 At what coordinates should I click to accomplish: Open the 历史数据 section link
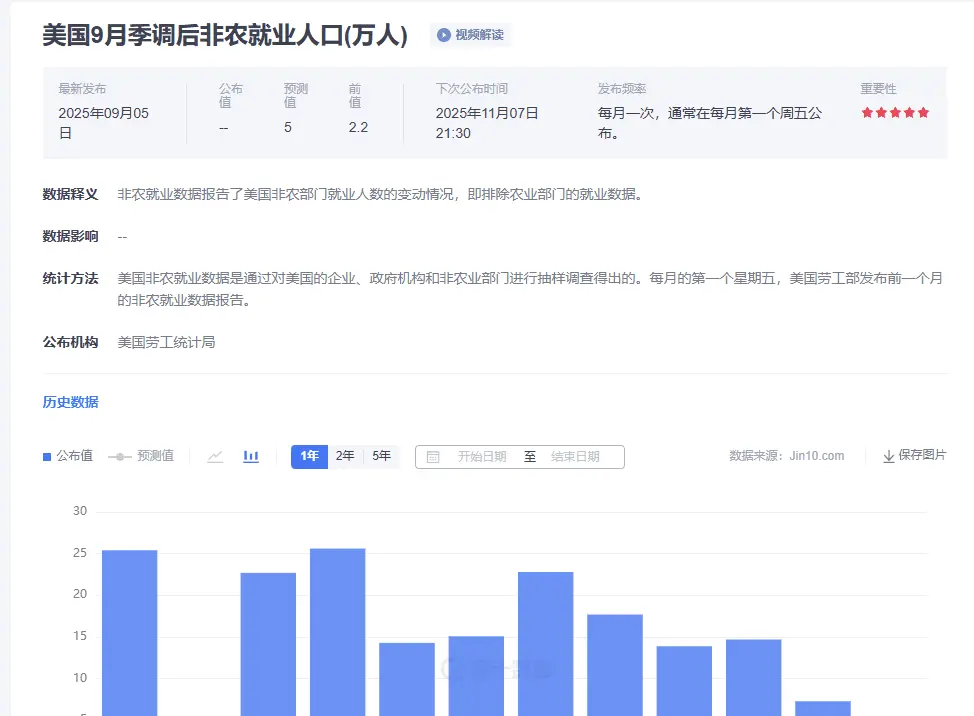pyautogui.click(x=70, y=402)
